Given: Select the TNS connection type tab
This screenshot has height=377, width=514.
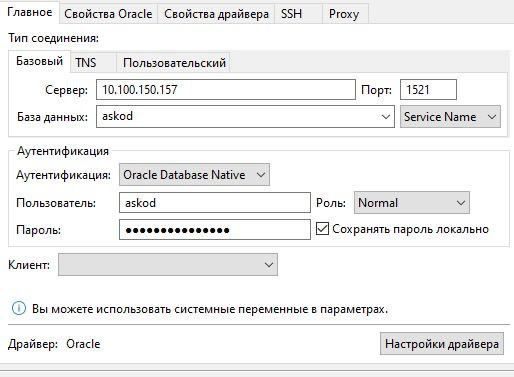Looking at the screenshot, I should (x=93, y=62).
